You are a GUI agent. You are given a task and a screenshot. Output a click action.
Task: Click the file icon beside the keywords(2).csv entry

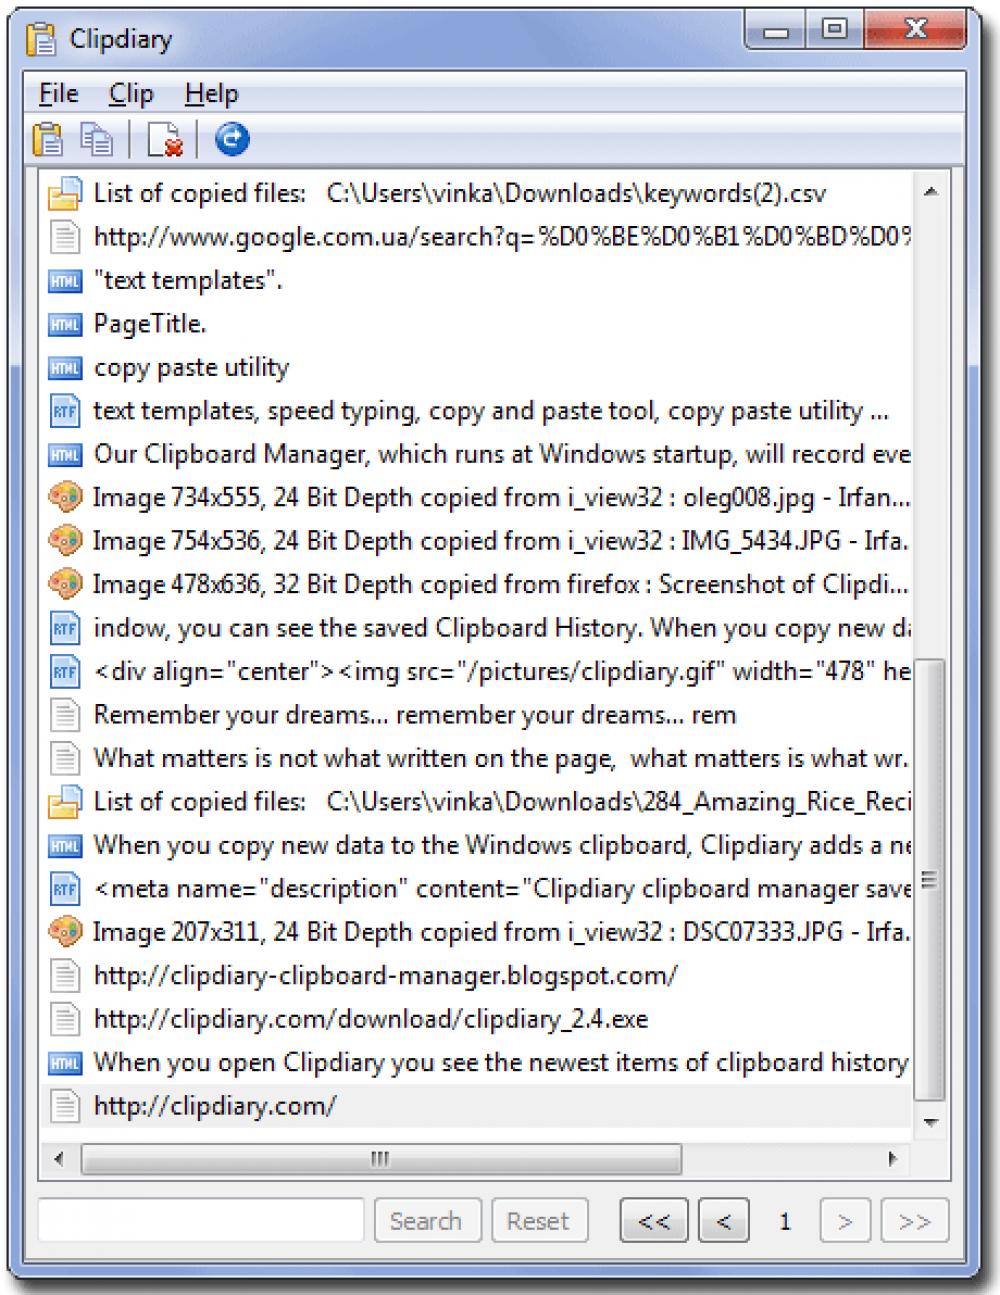(x=64, y=191)
